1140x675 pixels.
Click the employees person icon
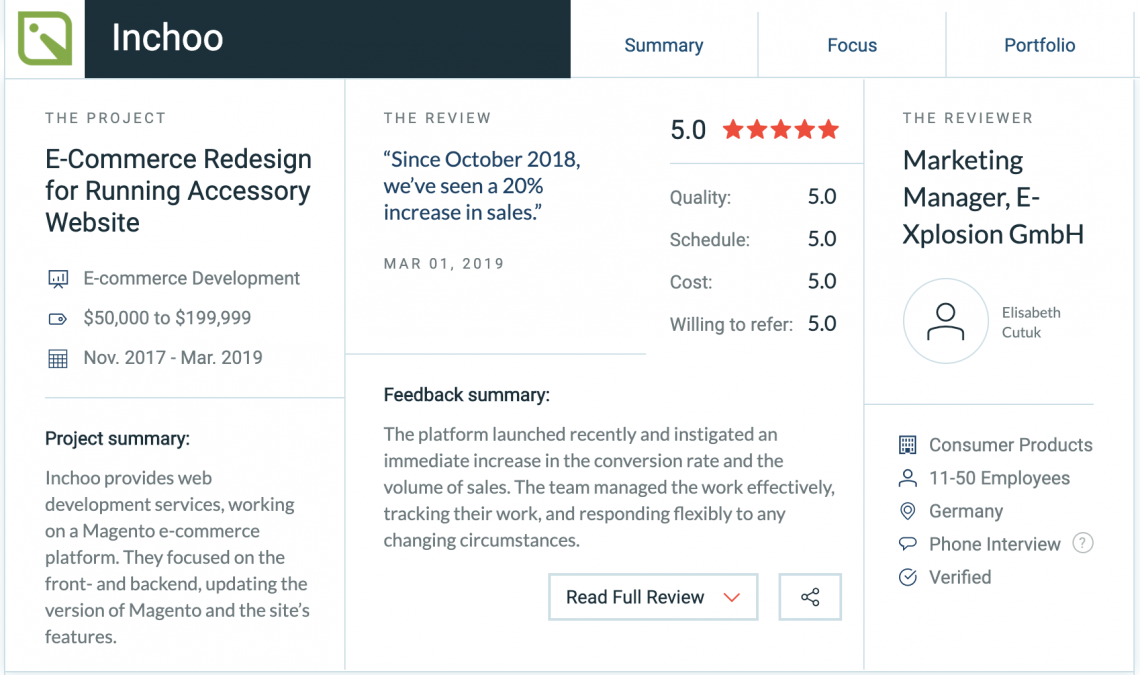click(x=907, y=478)
